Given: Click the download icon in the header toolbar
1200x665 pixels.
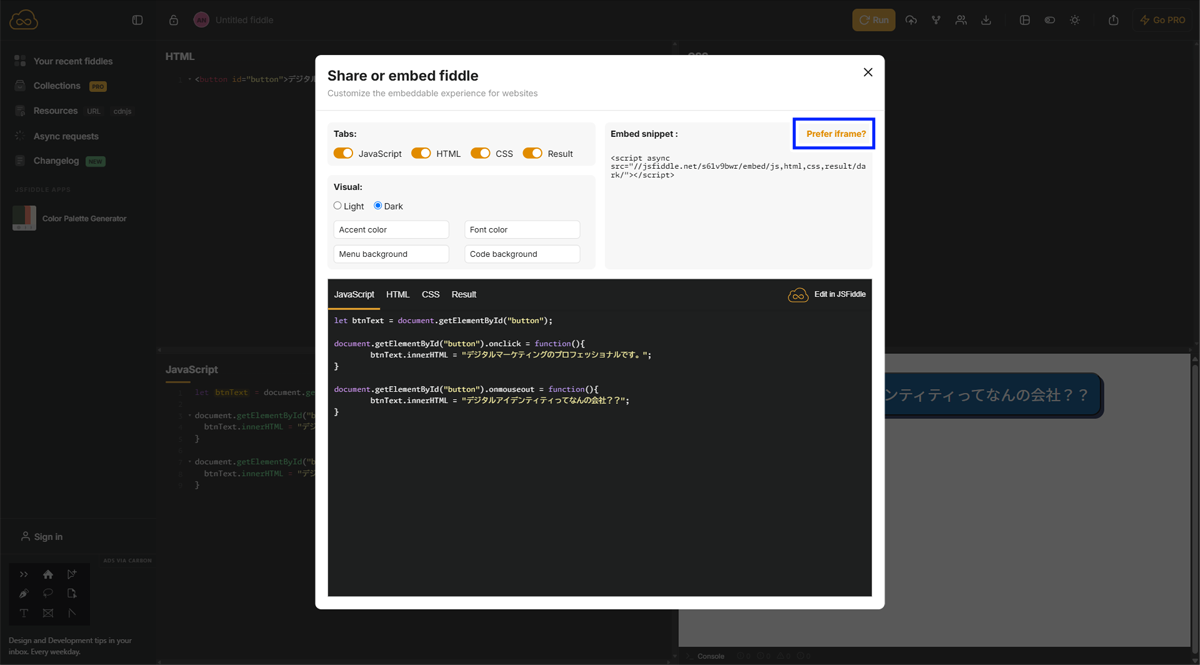Looking at the screenshot, I should click(x=986, y=20).
